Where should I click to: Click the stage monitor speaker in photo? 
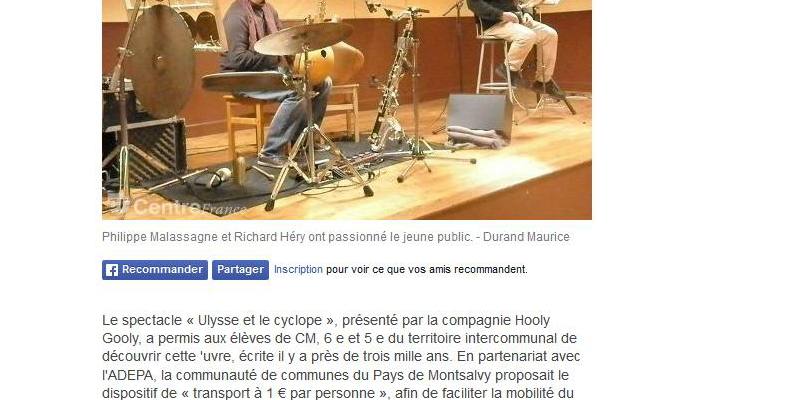pos(479,114)
